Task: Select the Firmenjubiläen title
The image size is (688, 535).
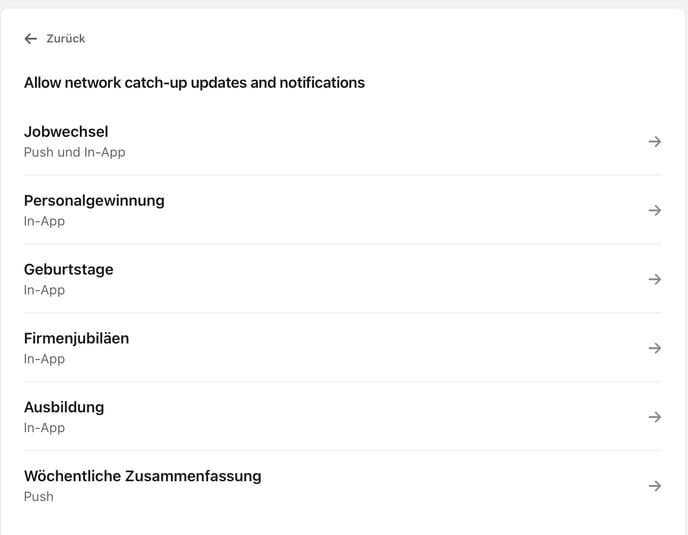Action: pyautogui.click(x=76, y=338)
